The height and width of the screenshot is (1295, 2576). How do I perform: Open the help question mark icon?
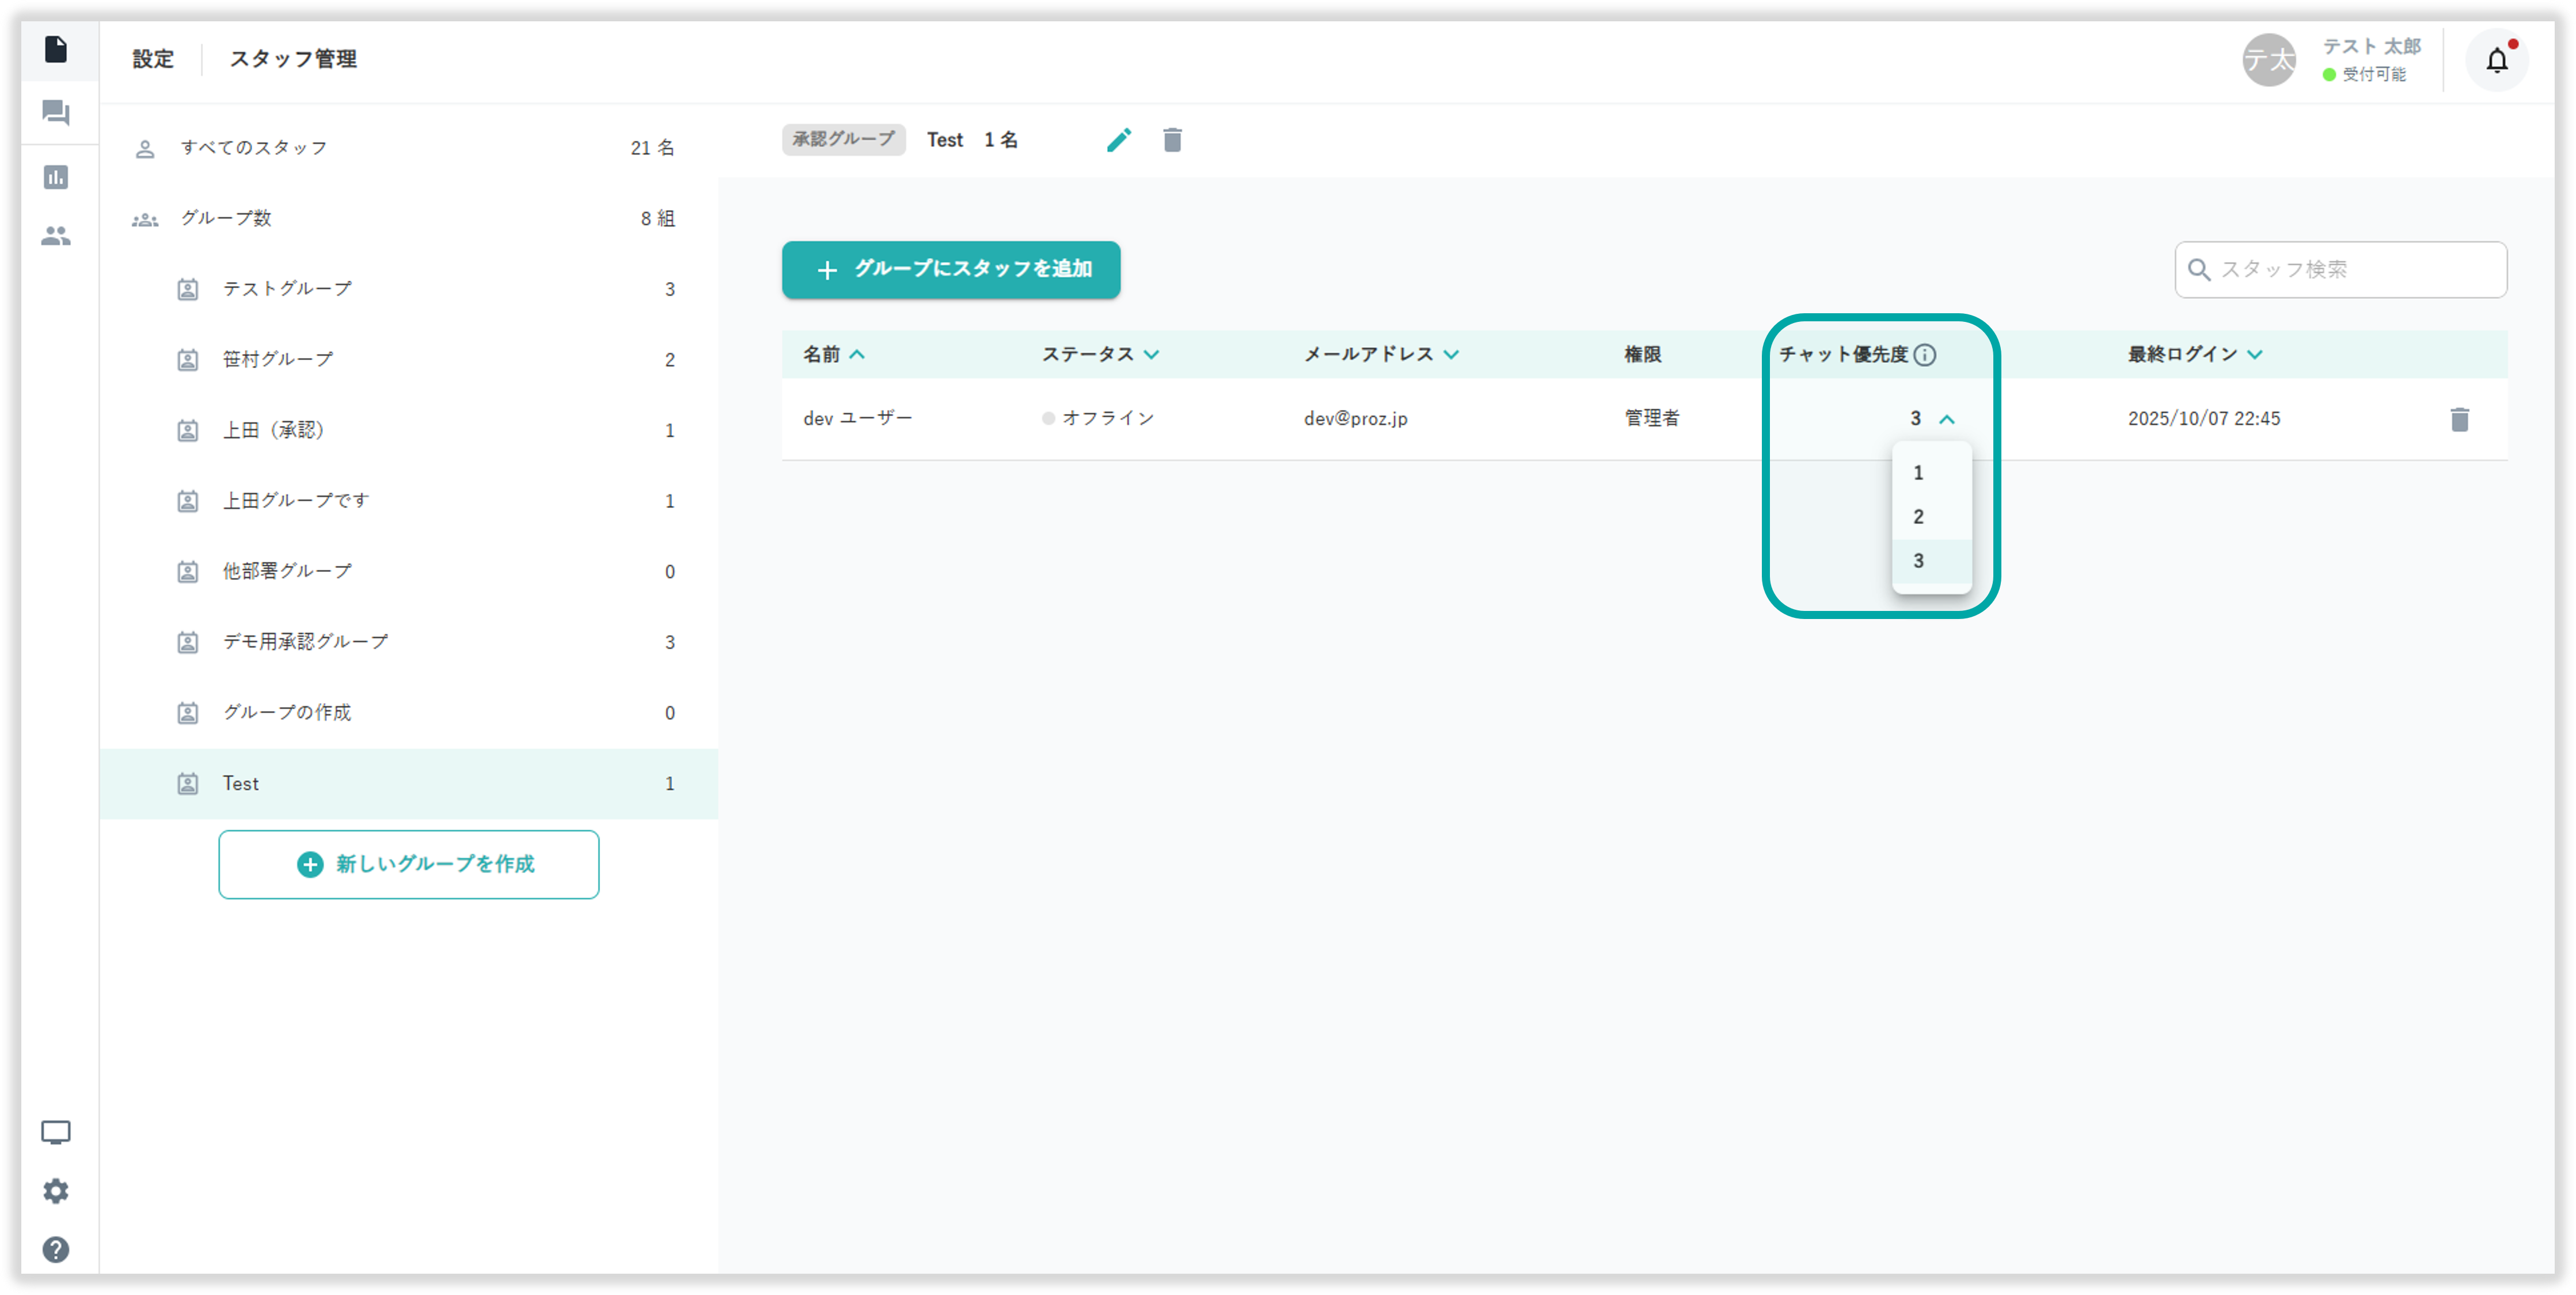56,1249
